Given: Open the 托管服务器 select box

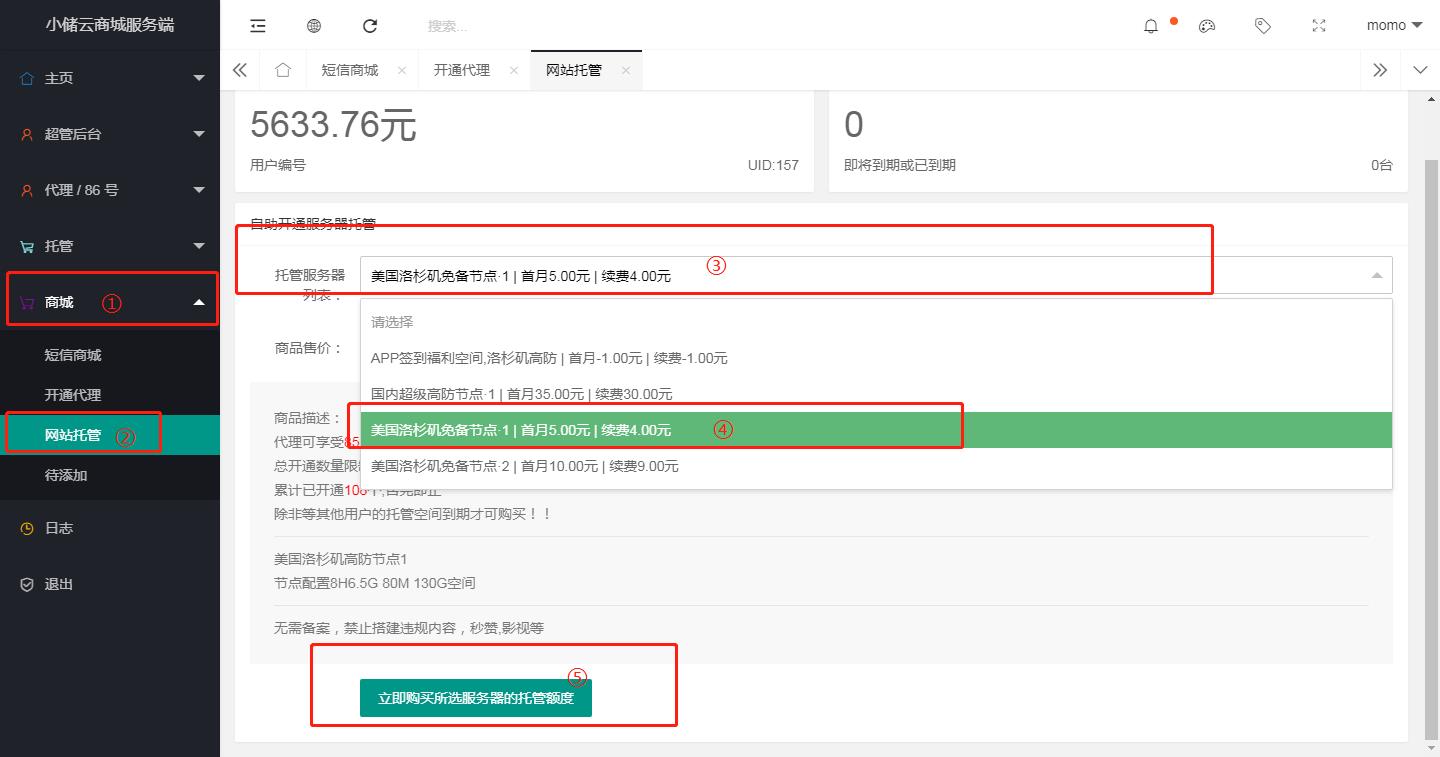Looking at the screenshot, I should pyautogui.click(x=876, y=275).
